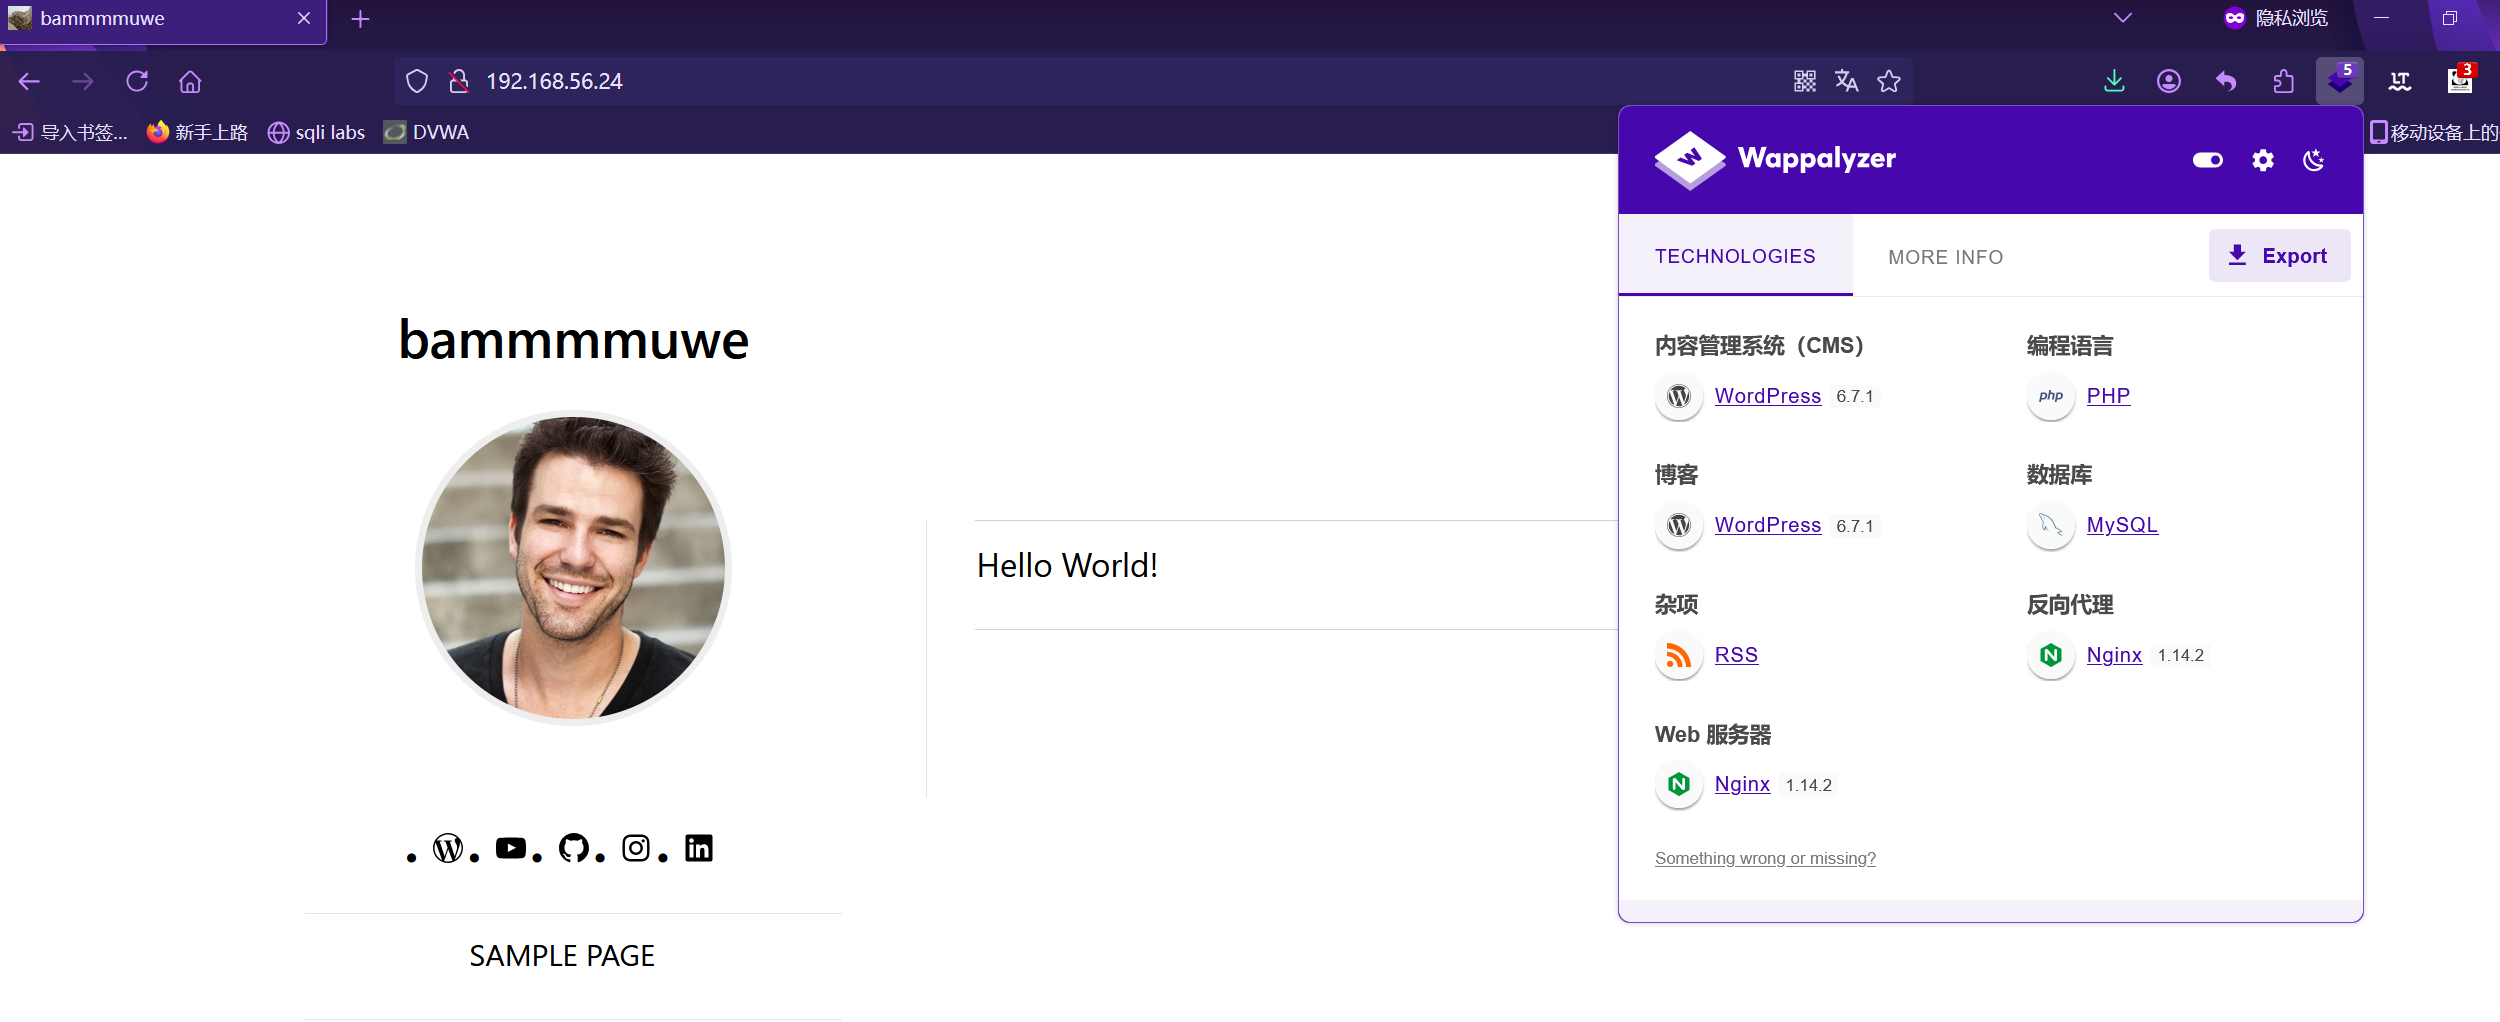The width and height of the screenshot is (2500, 1022).
Task: Open the Instagram social icon link
Action: point(636,848)
